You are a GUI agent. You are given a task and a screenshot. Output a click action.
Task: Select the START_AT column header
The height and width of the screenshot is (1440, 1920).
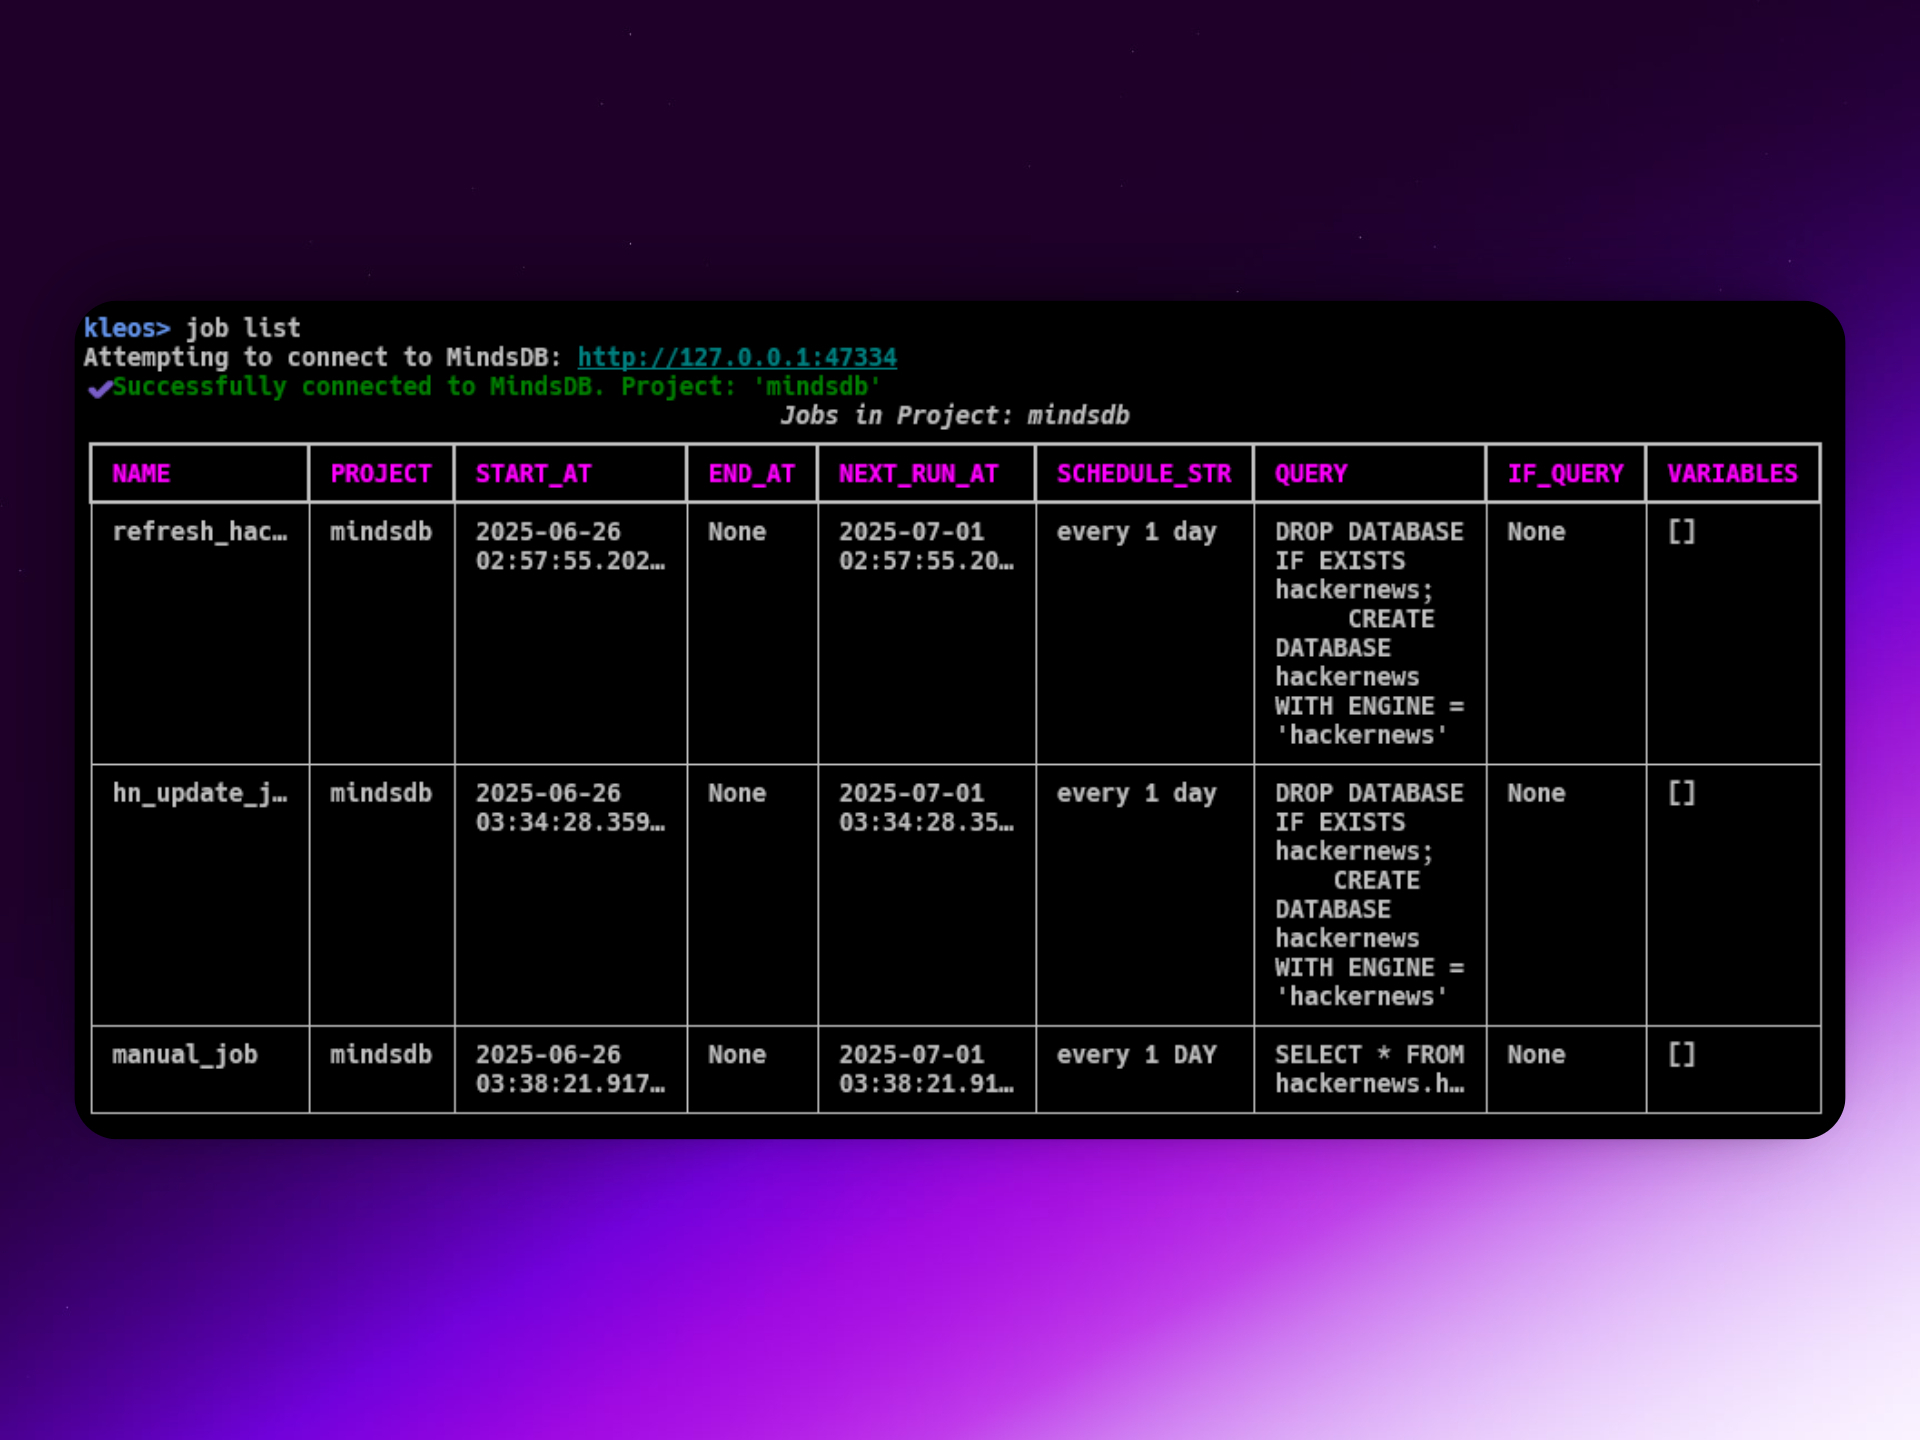(x=533, y=474)
